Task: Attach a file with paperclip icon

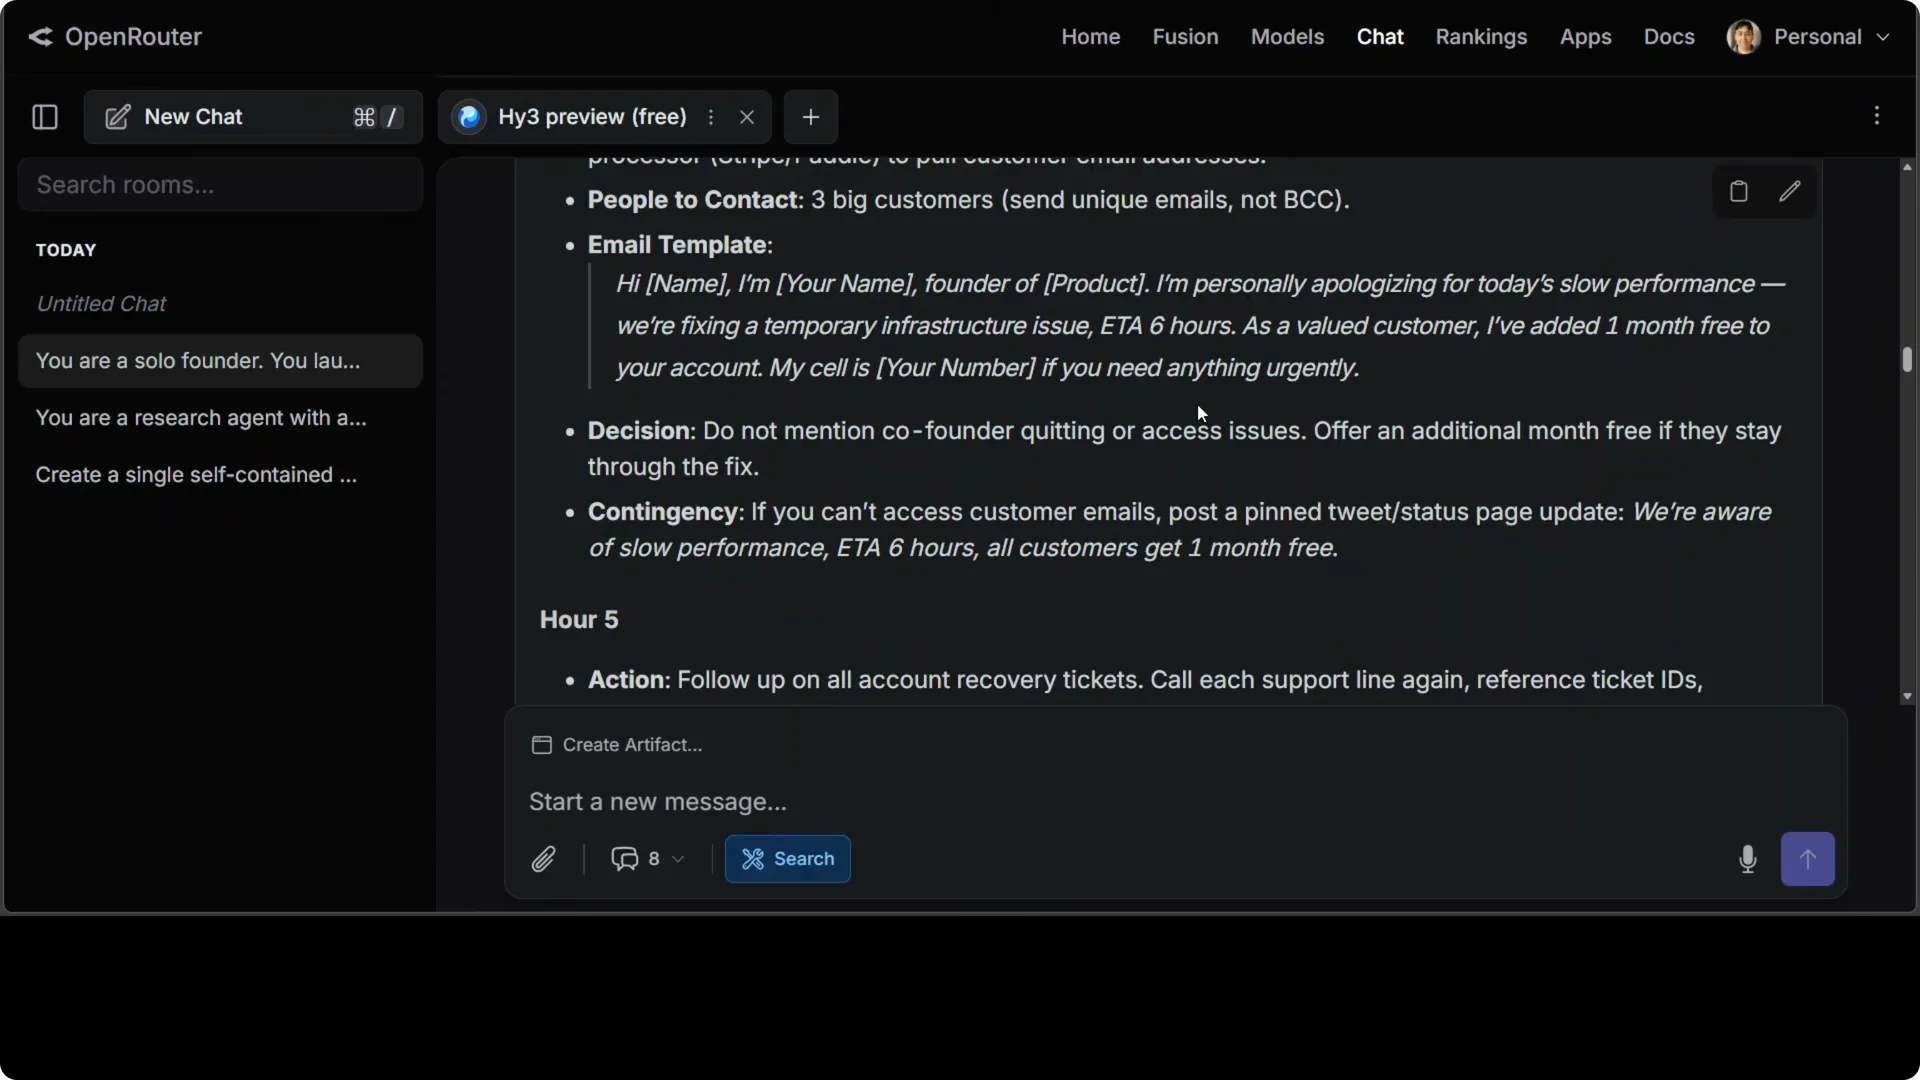Action: [543, 859]
